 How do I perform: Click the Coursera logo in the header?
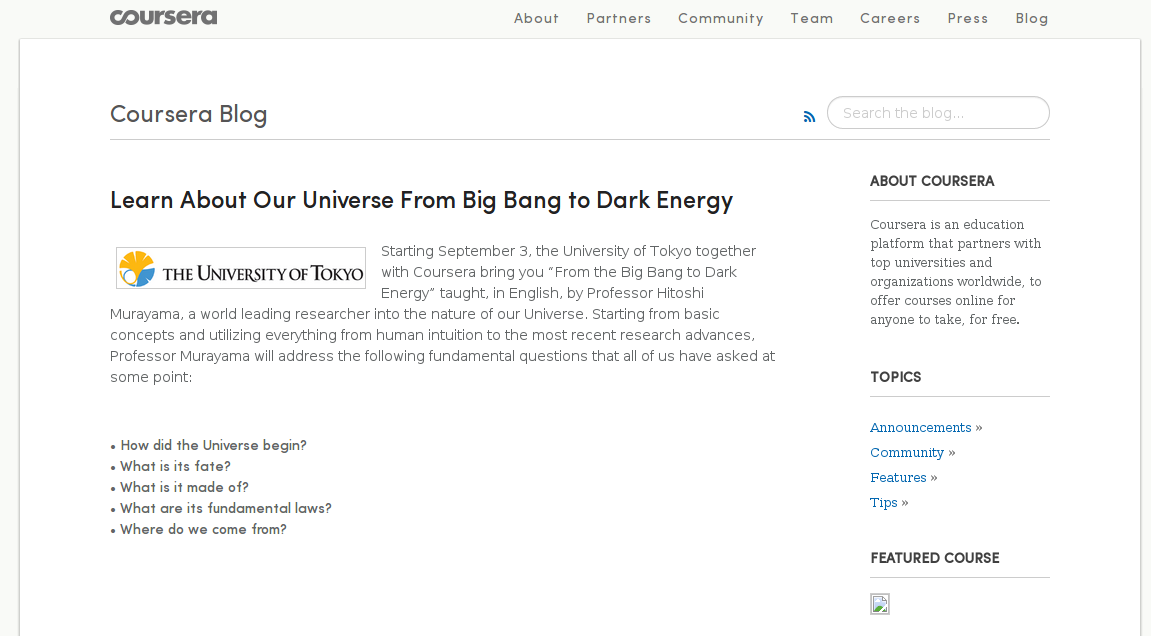pos(163,17)
